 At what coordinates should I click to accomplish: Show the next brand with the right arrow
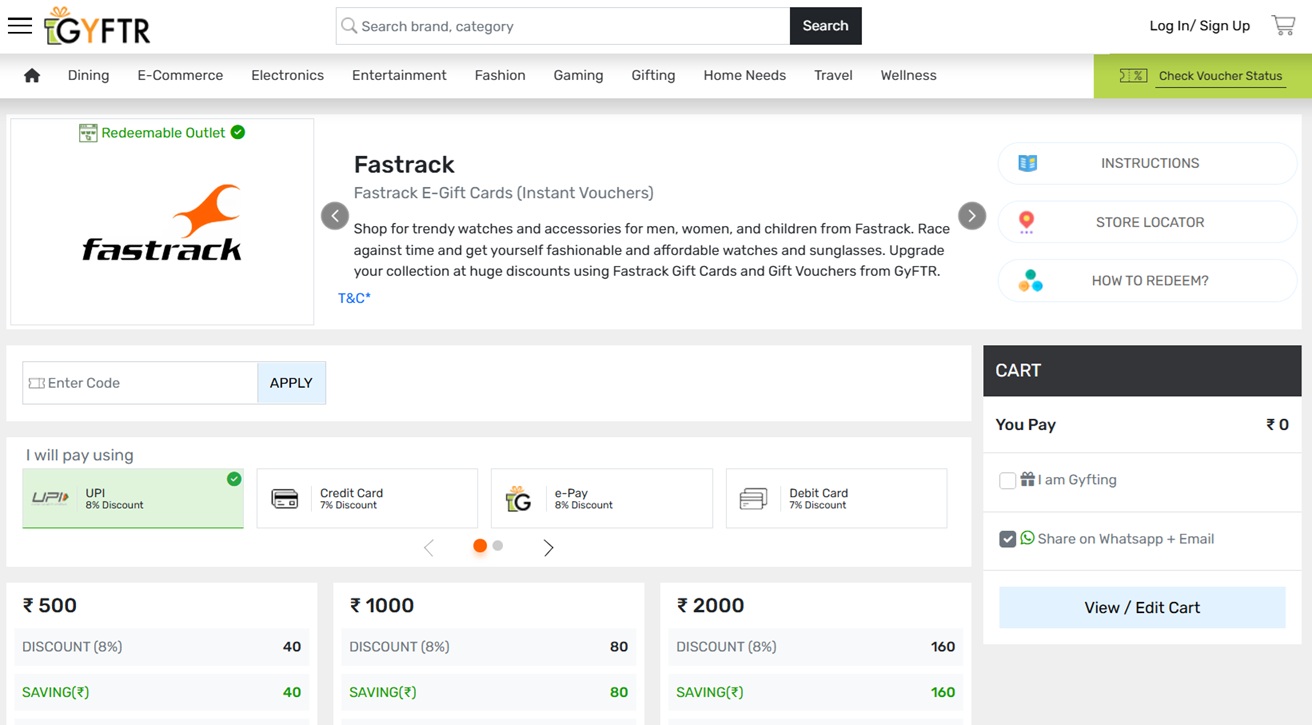pyautogui.click(x=971, y=216)
